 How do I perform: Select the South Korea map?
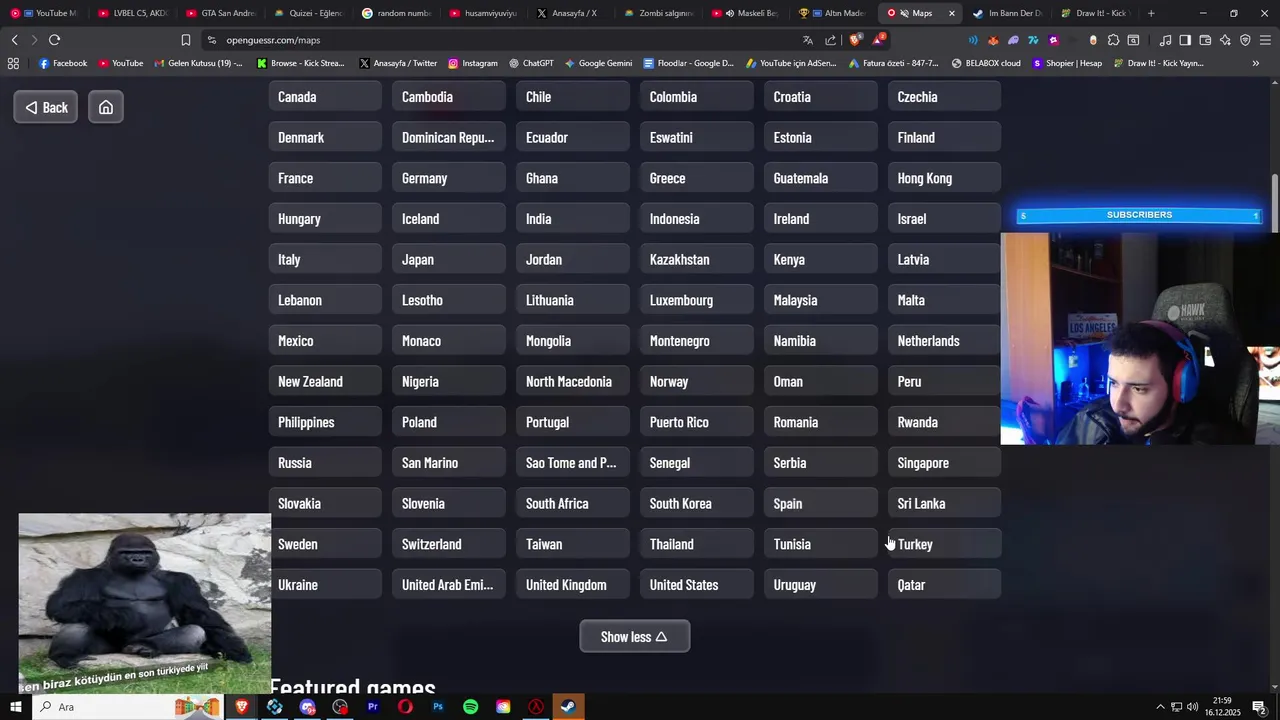tap(696, 503)
